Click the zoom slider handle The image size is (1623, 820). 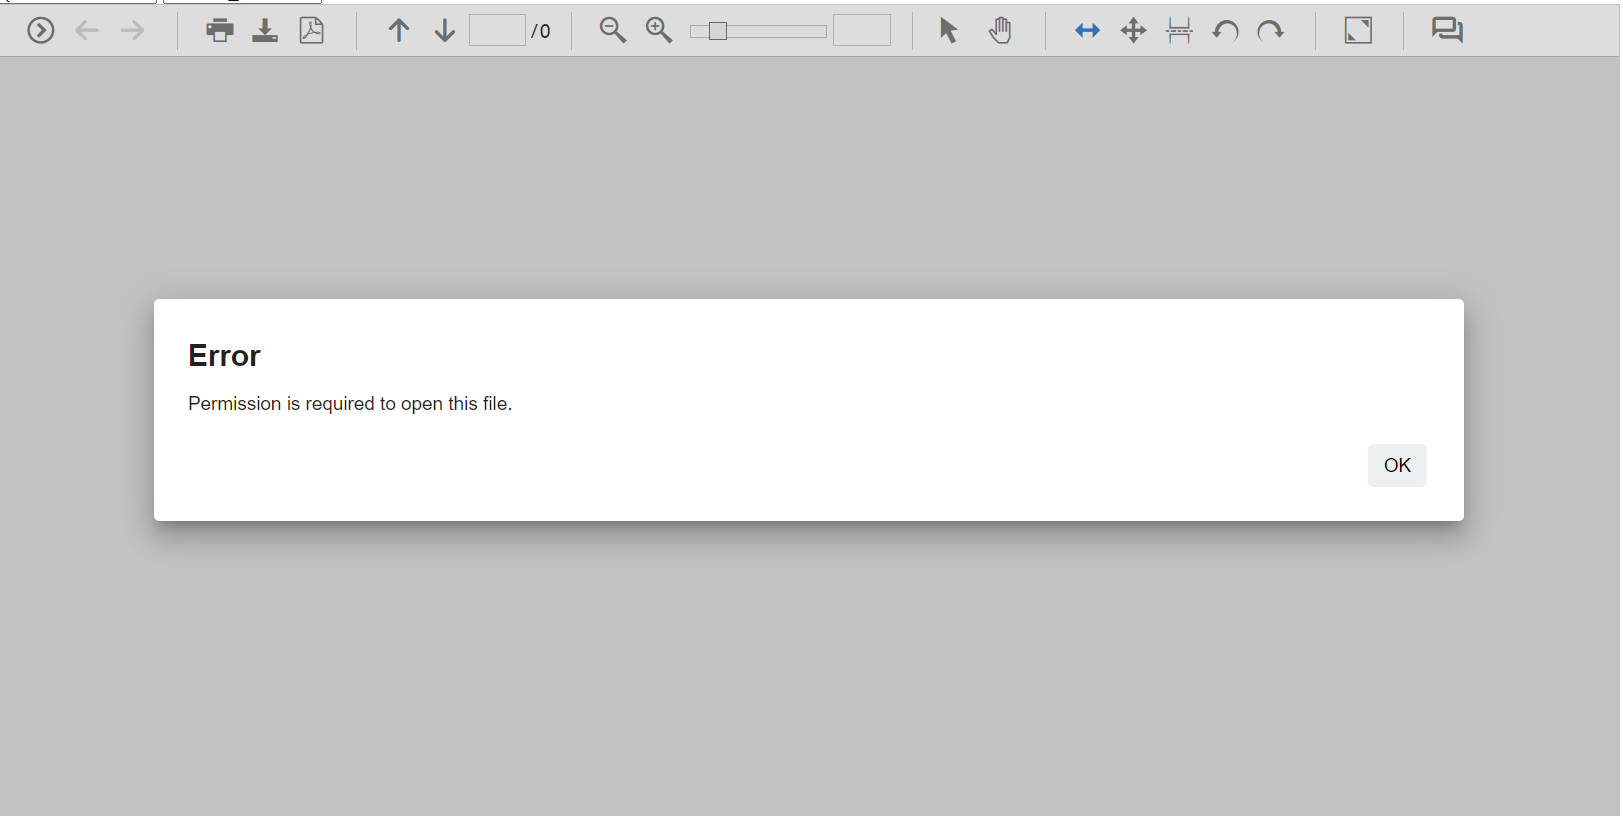click(717, 32)
